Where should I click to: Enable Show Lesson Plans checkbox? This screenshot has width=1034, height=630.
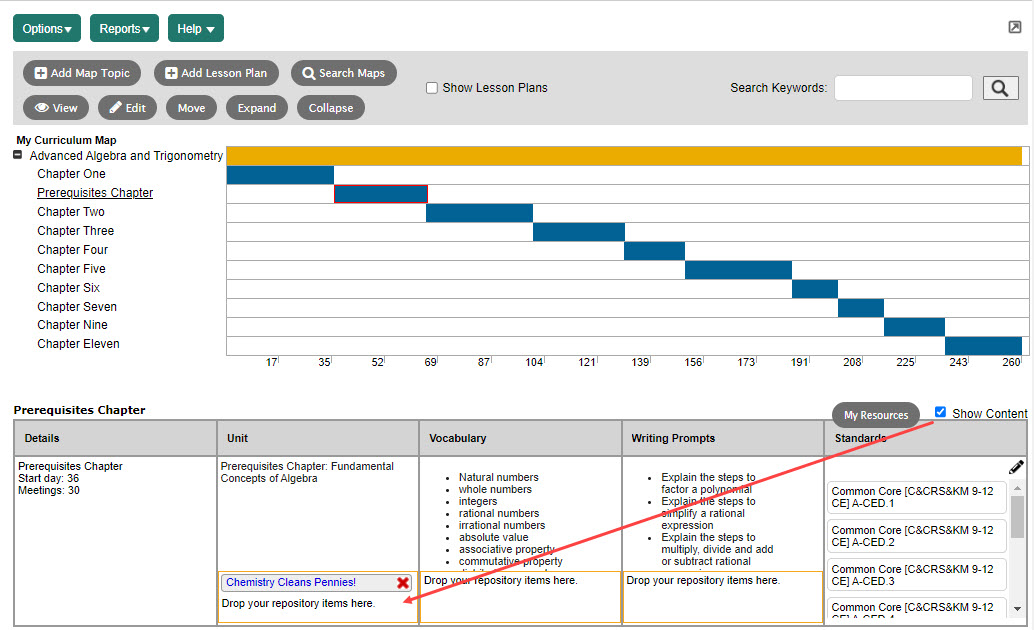coord(432,88)
